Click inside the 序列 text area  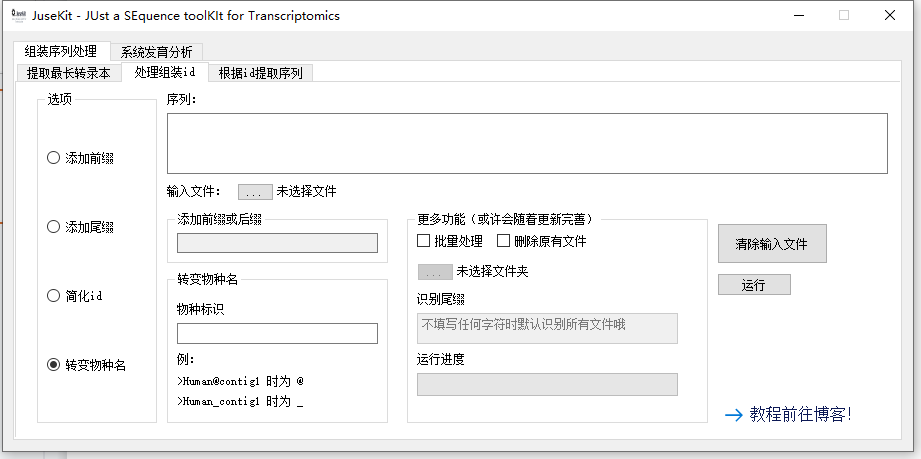tap(526, 143)
